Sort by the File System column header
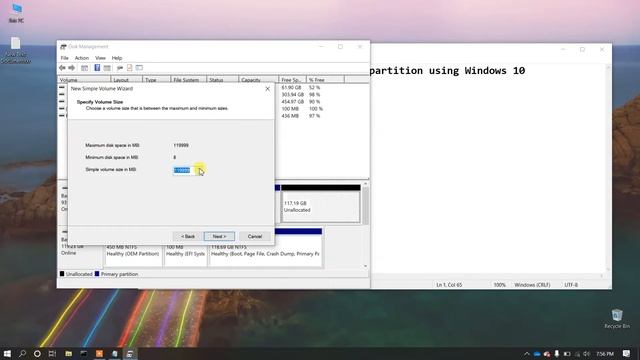Viewport: 640px width, 360px height. point(189,80)
